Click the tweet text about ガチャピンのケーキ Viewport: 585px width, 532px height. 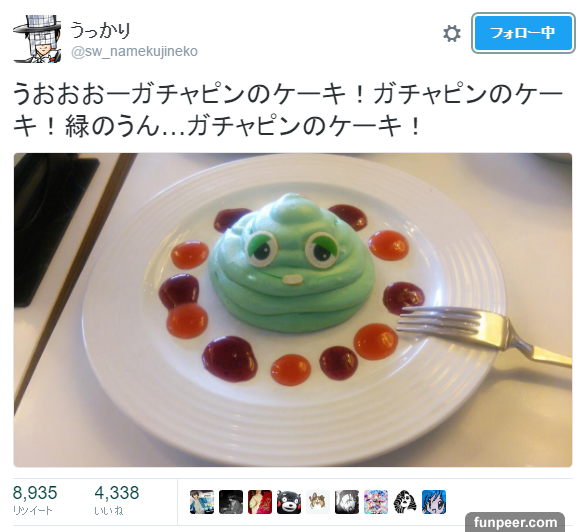[x=287, y=110]
